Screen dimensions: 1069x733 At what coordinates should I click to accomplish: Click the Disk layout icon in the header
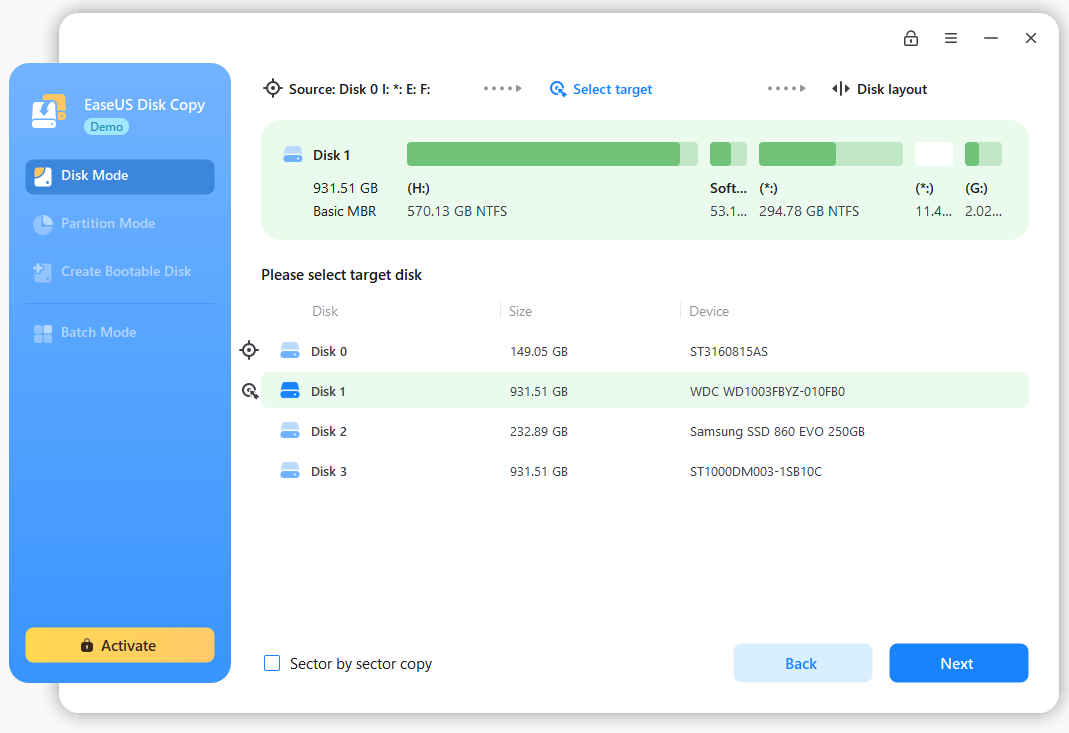pyautogui.click(x=840, y=88)
